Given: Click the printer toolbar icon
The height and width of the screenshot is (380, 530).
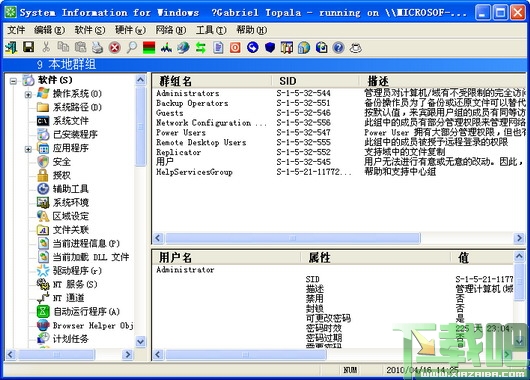Looking at the screenshot, I should tap(97, 48).
